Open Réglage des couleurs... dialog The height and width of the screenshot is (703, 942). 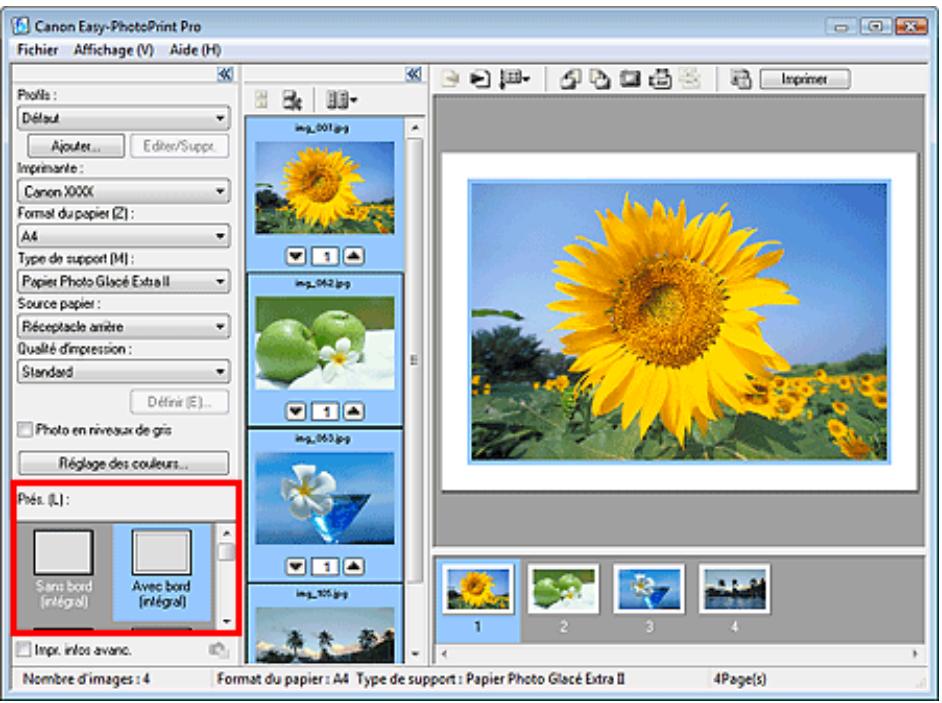pos(123,463)
